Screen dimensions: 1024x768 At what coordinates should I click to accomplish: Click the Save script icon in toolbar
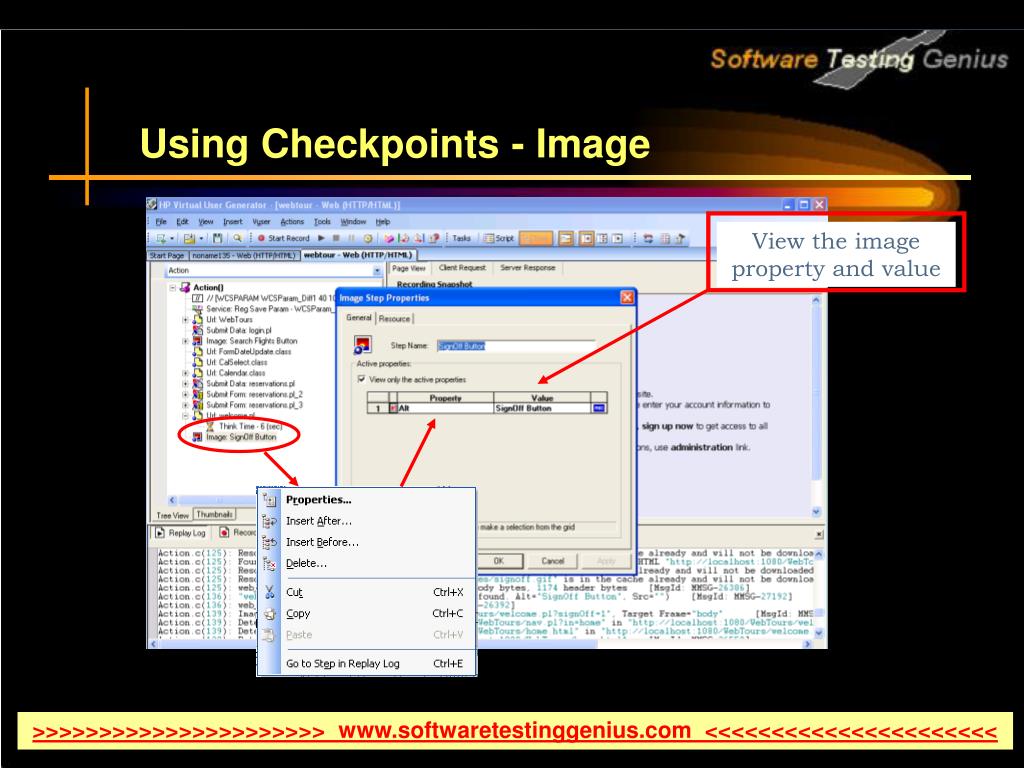(x=218, y=238)
